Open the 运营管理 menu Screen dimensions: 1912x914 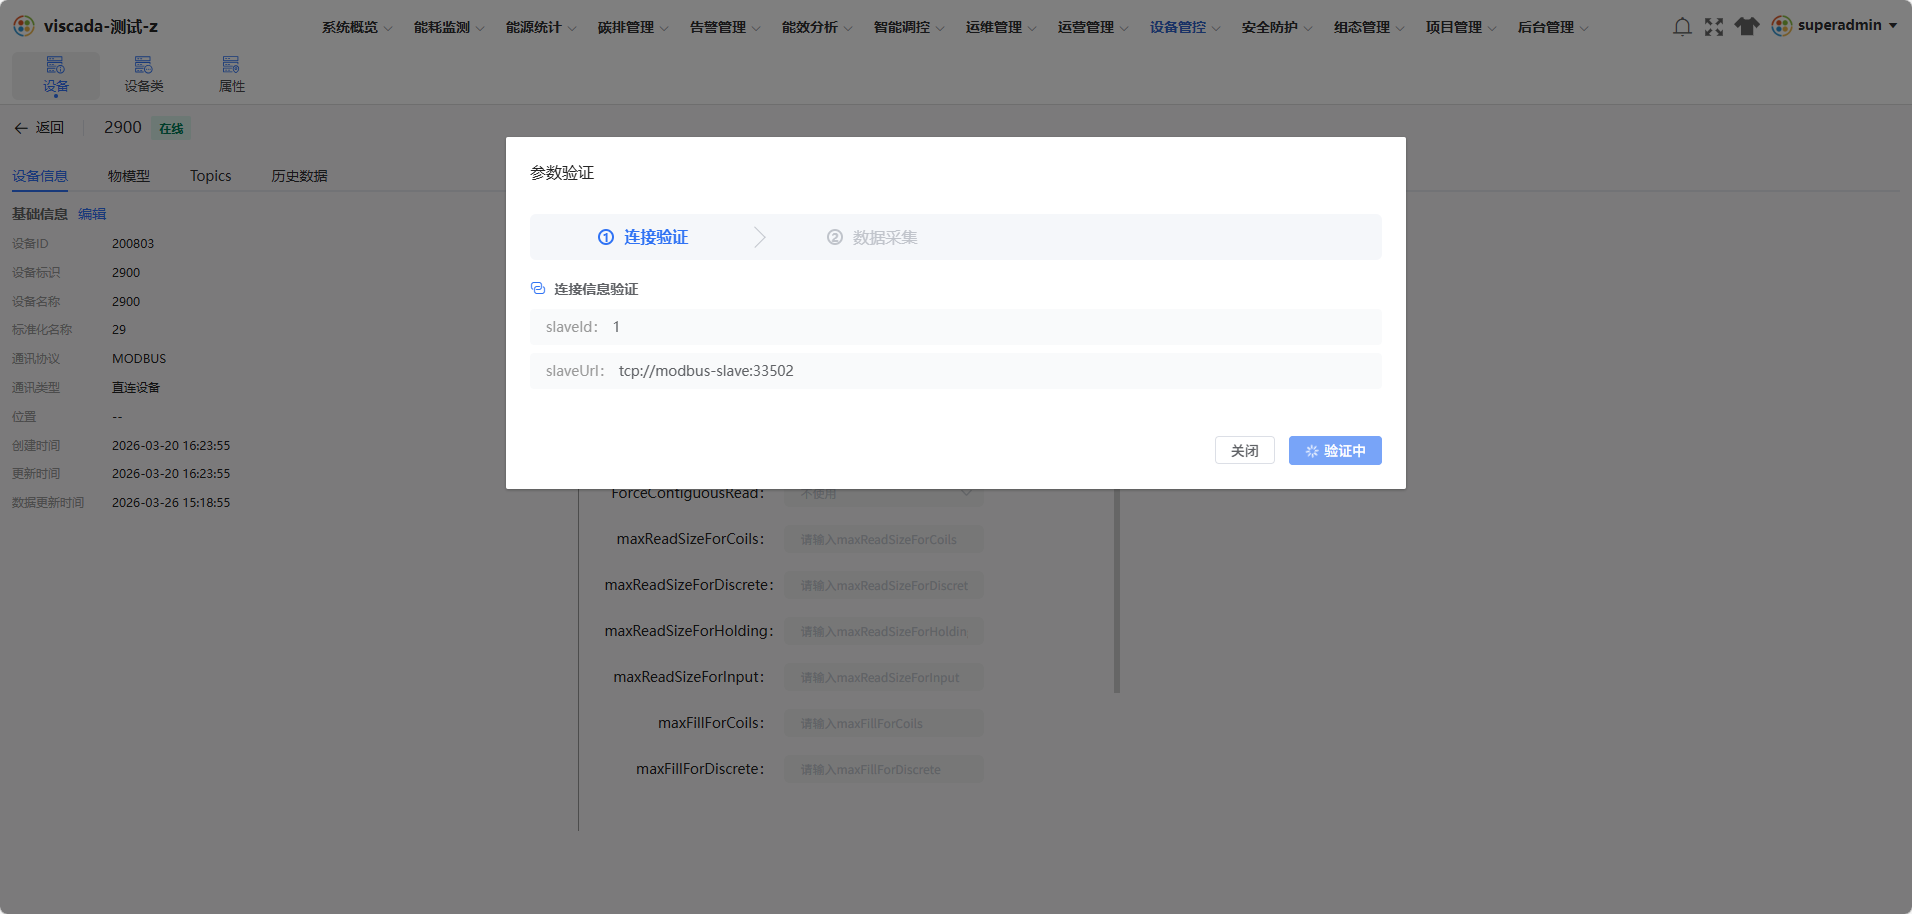point(1093,27)
